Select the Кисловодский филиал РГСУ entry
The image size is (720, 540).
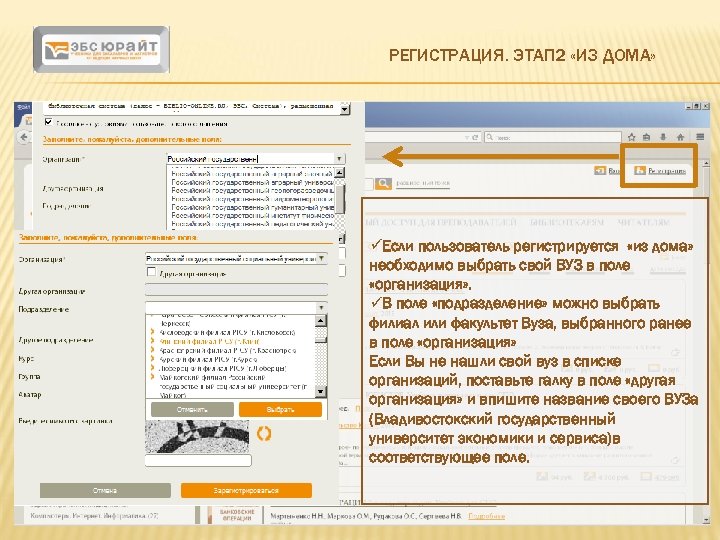pyautogui.click(x=227, y=332)
